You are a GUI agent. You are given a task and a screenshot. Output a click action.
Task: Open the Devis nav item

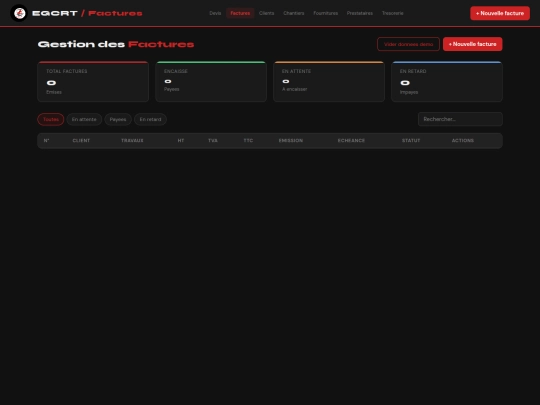[215, 13]
